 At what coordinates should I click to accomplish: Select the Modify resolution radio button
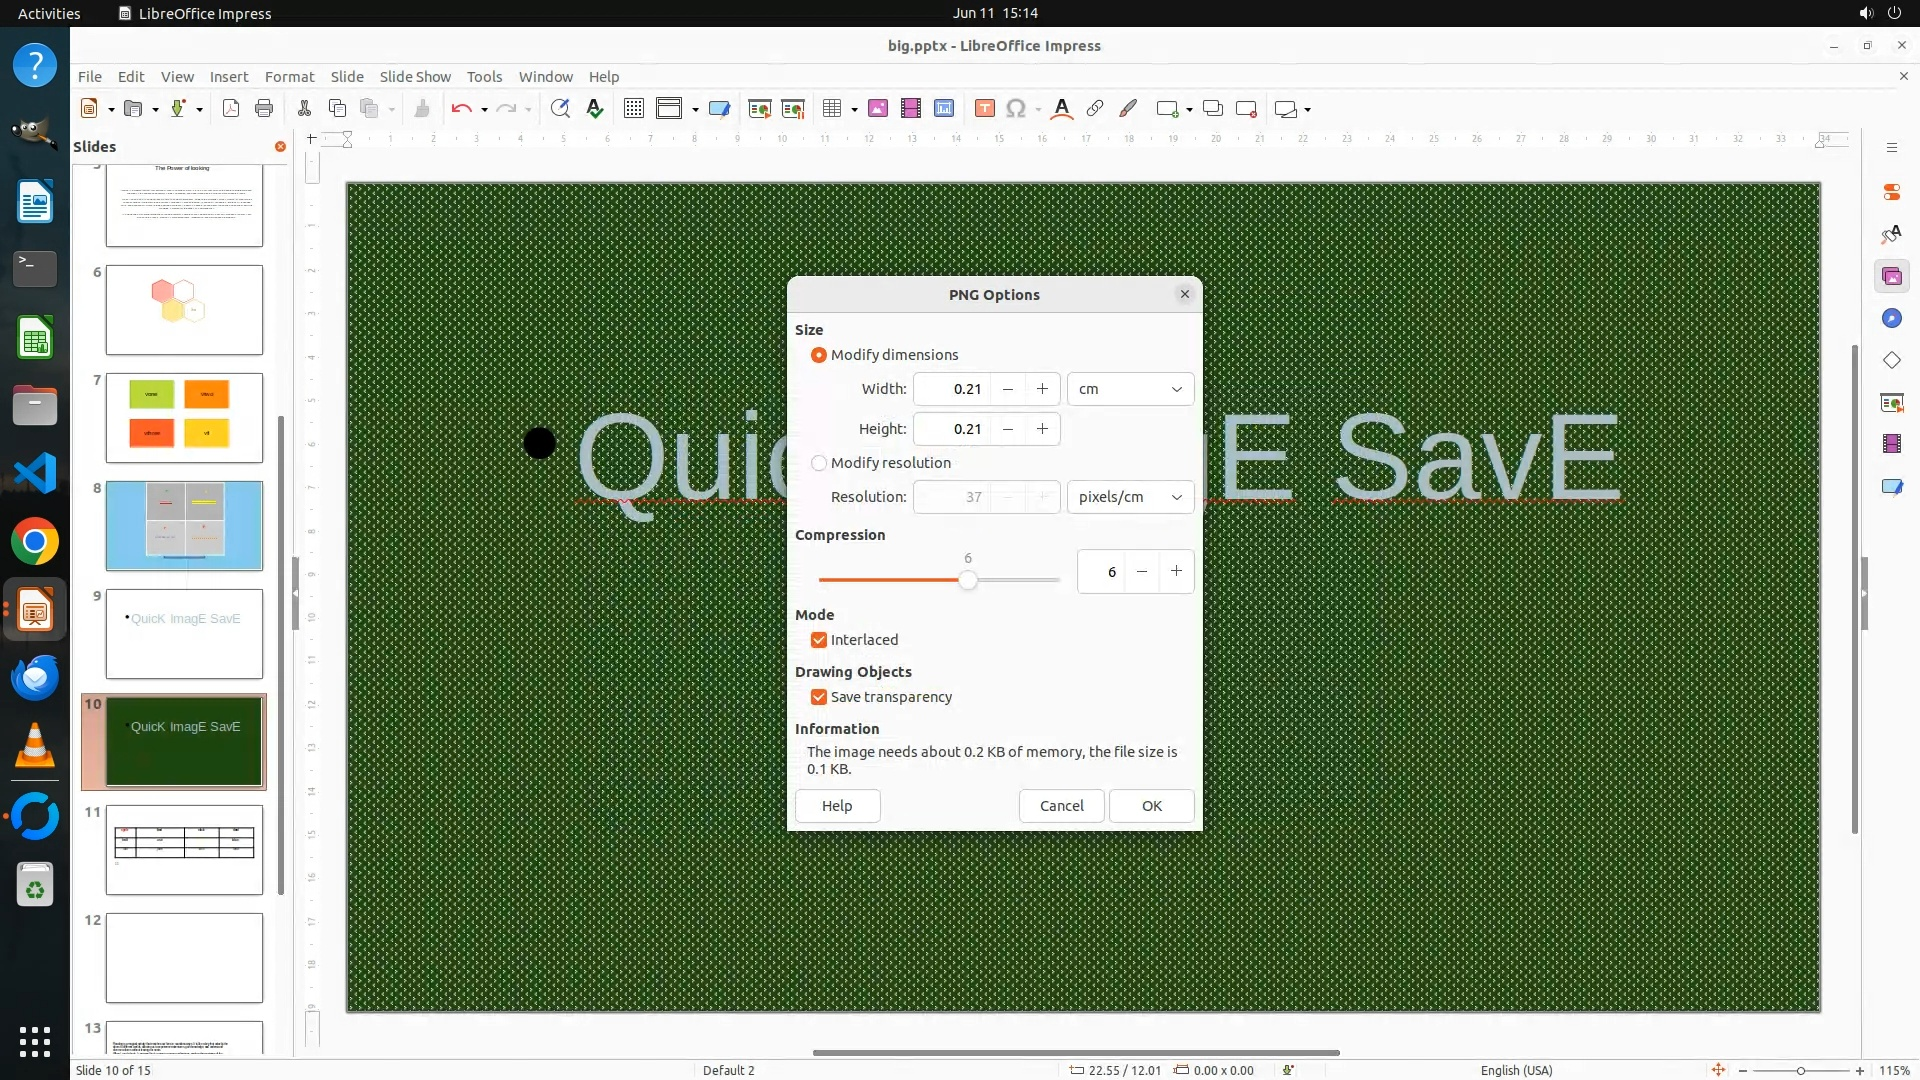click(819, 463)
